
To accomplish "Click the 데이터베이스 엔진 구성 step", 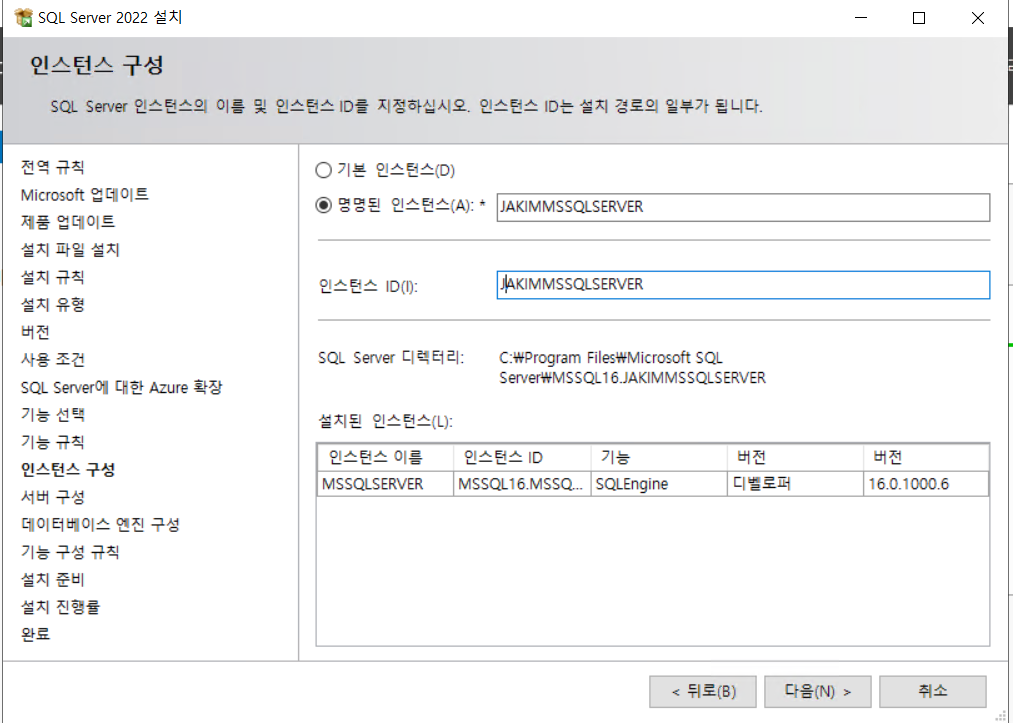I will 100,524.
